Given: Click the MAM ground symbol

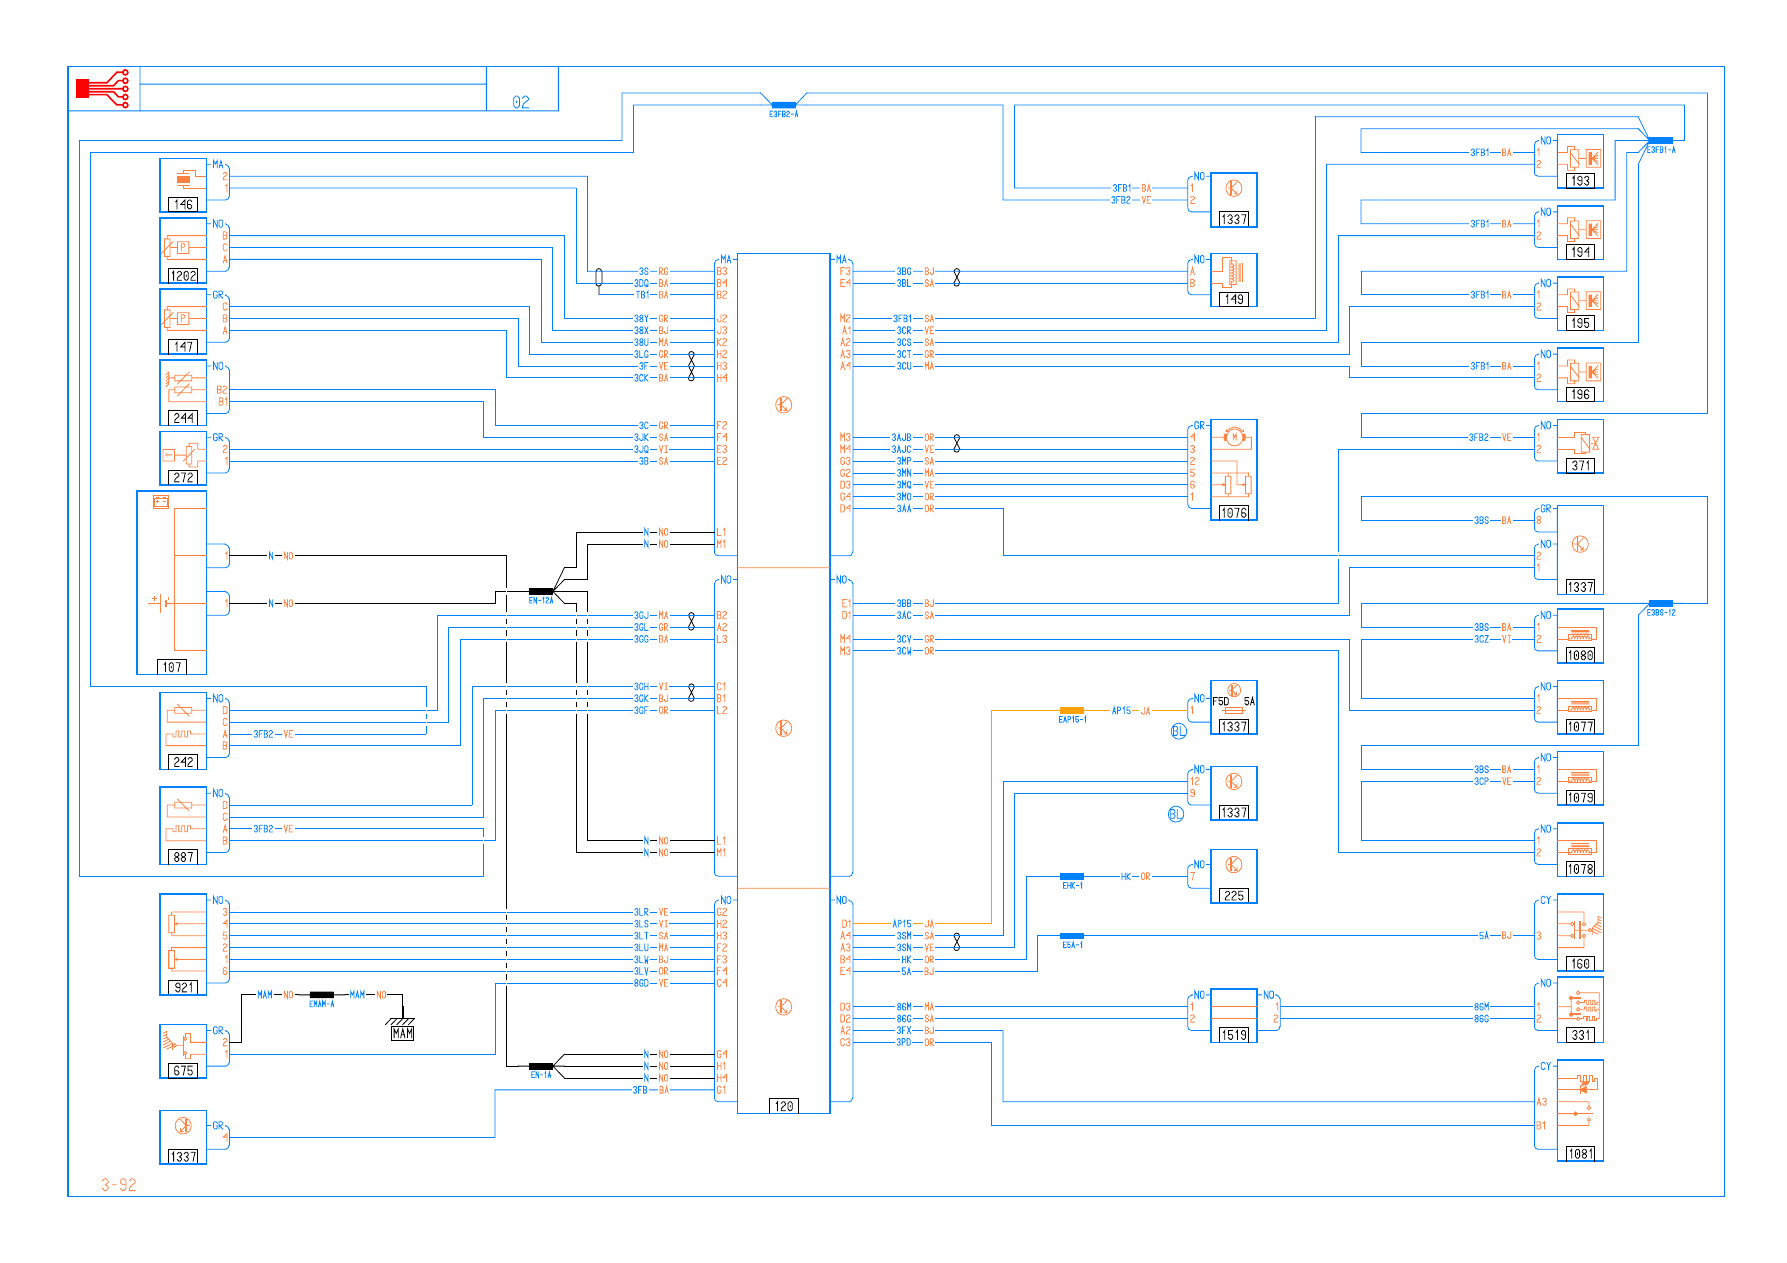Looking at the screenshot, I should pos(402,1028).
